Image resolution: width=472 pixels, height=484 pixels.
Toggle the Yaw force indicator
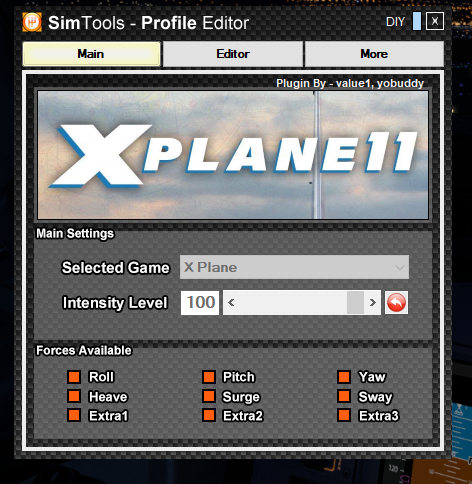[x=344, y=377]
